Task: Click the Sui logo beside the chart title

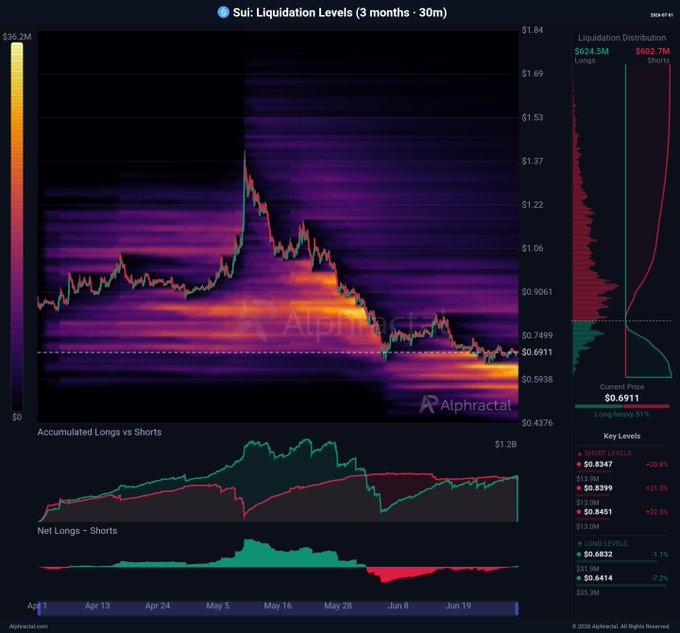Action: (x=223, y=12)
